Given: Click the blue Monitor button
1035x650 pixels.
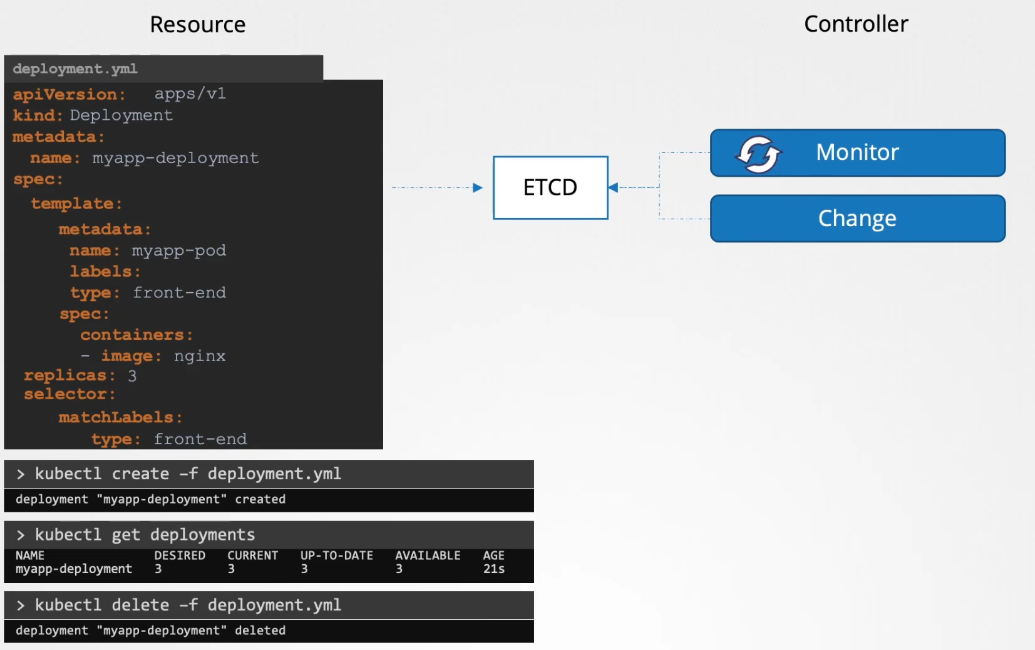Looking at the screenshot, I should click(857, 153).
